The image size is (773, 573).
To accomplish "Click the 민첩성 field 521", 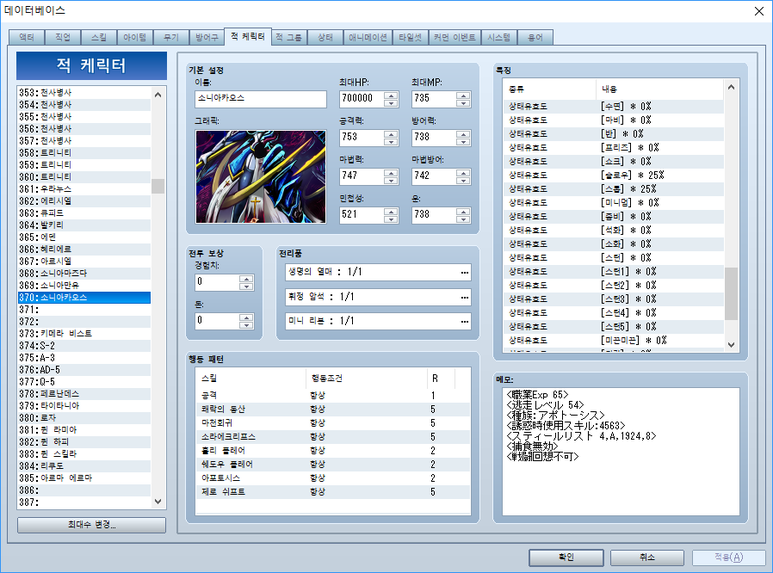I will (x=362, y=215).
